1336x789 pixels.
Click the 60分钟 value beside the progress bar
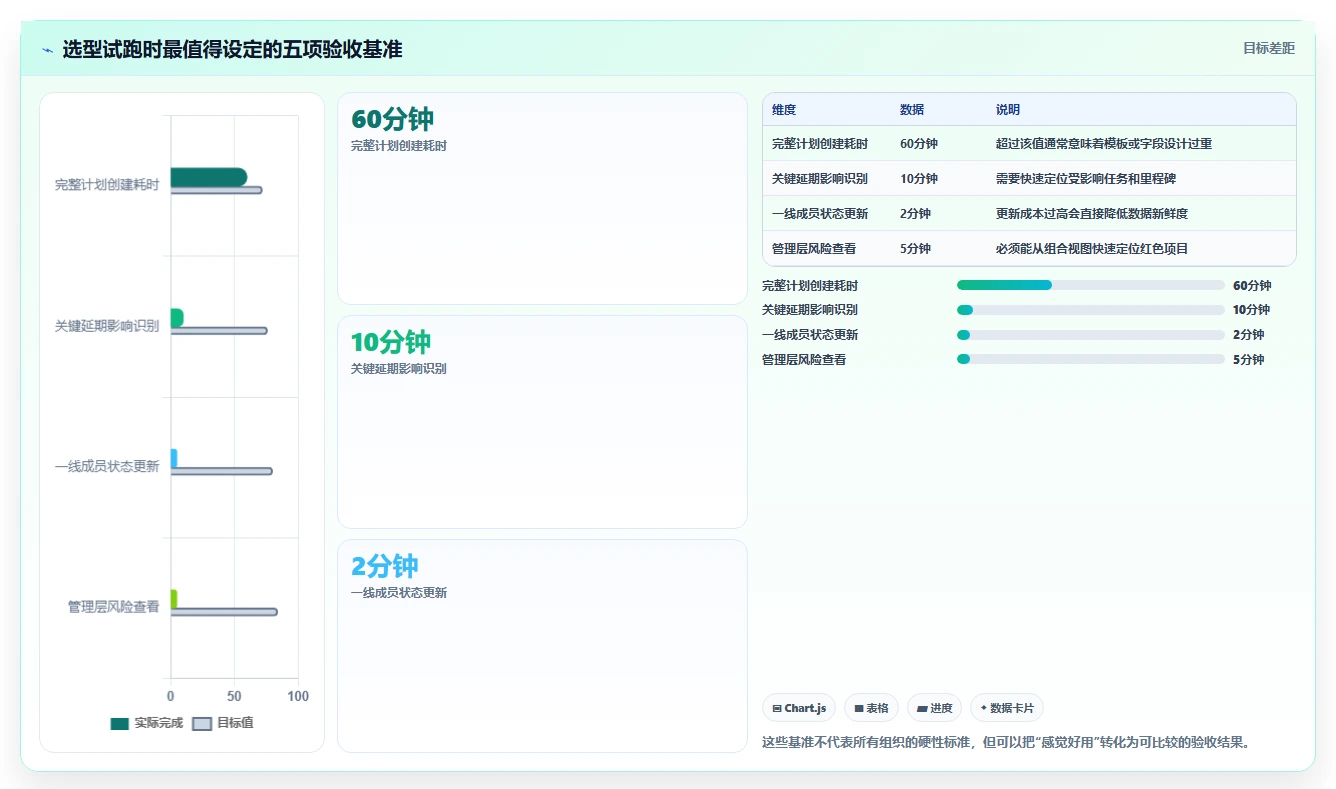click(x=1252, y=286)
